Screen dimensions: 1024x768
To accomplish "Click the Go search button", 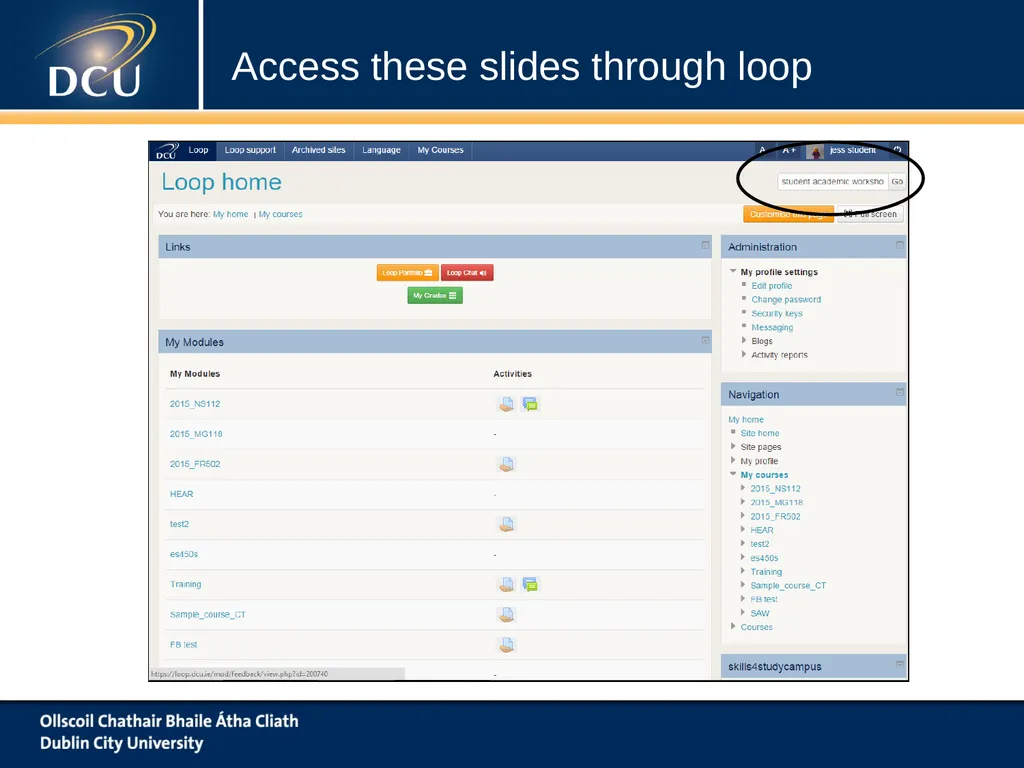I will [897, 182].
